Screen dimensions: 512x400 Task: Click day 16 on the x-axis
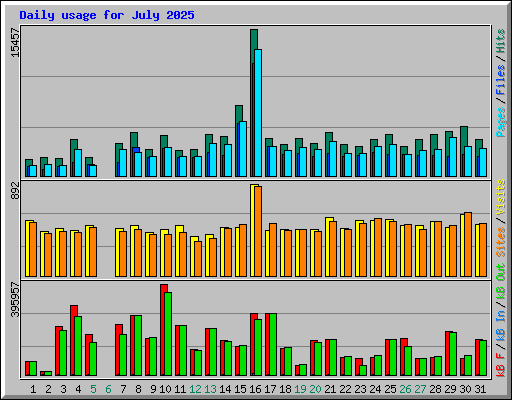coord(255,389)
